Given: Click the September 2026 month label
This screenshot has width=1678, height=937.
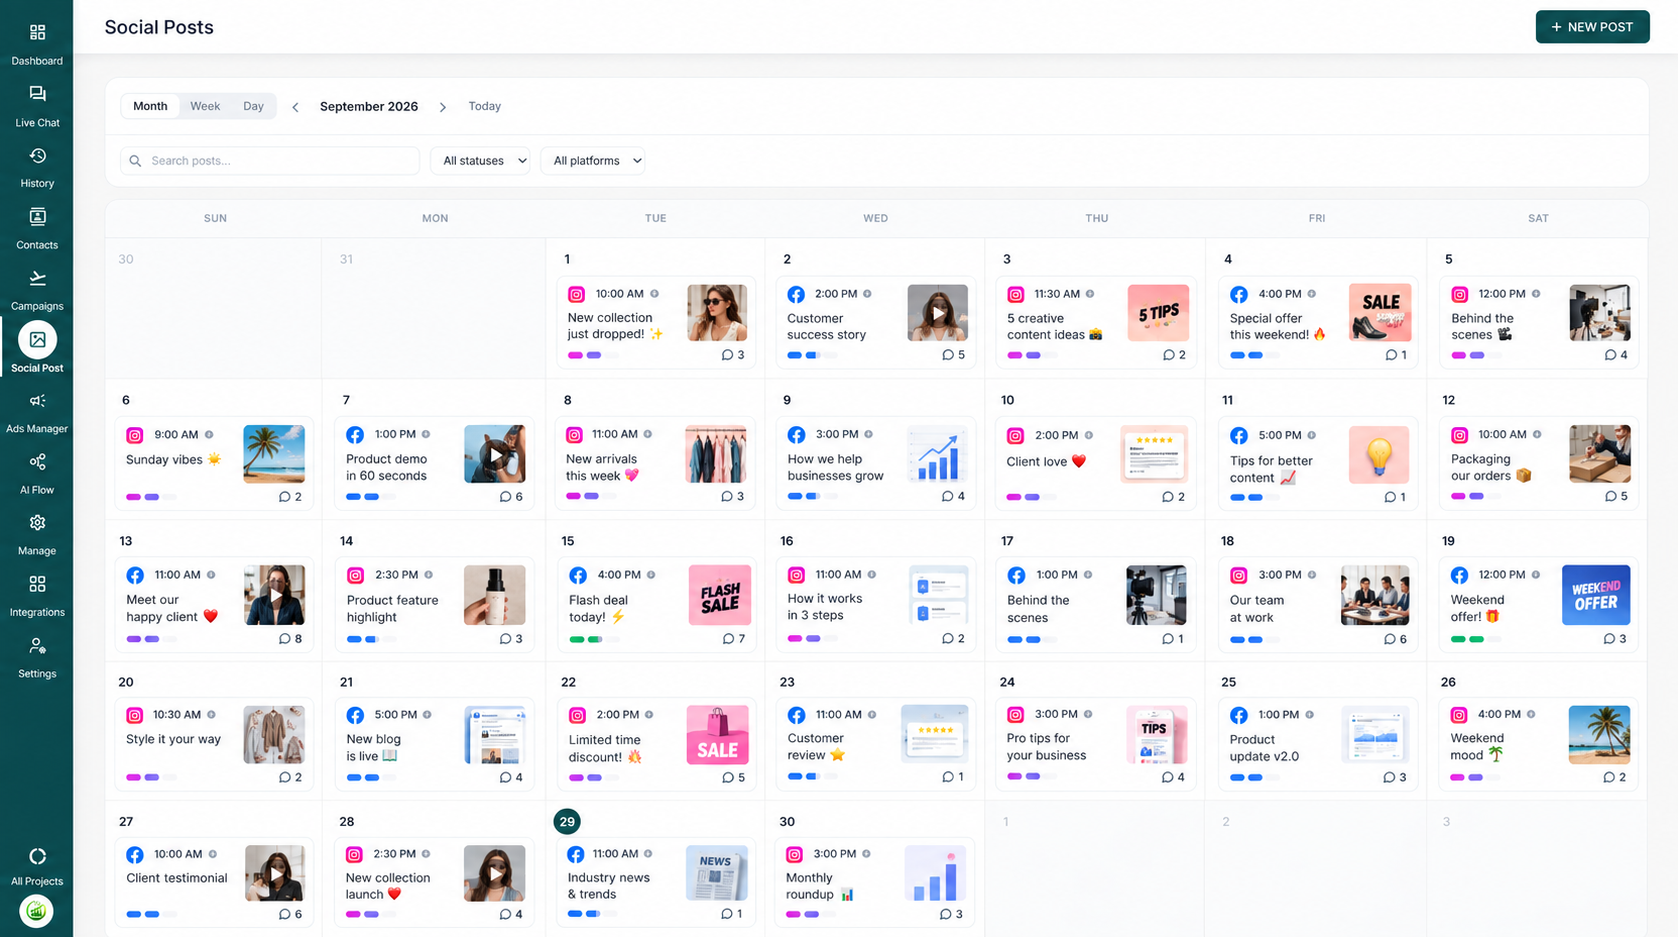Looking at the screenshot, I should (369, 107).
